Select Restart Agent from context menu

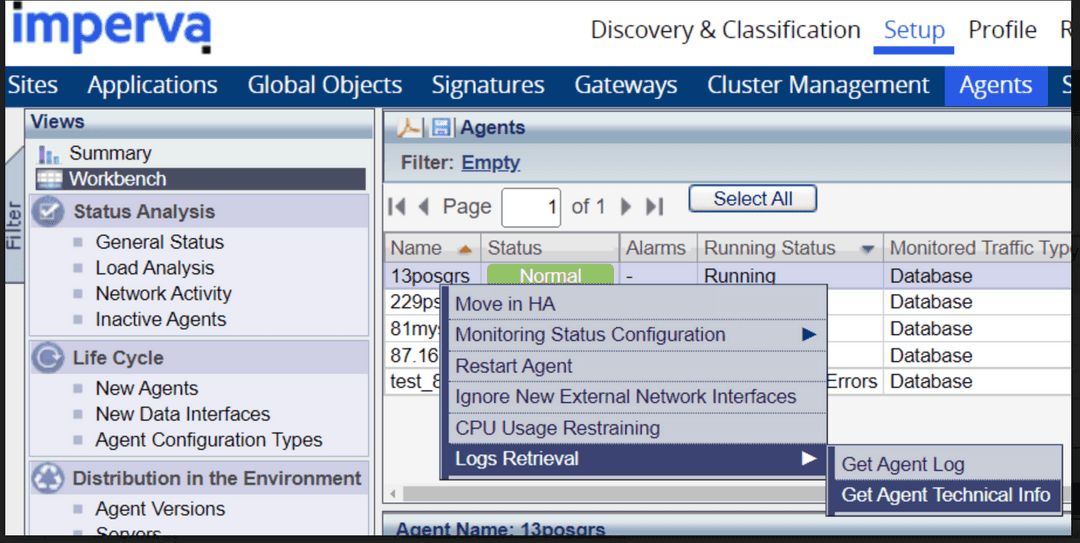point(514,366)
